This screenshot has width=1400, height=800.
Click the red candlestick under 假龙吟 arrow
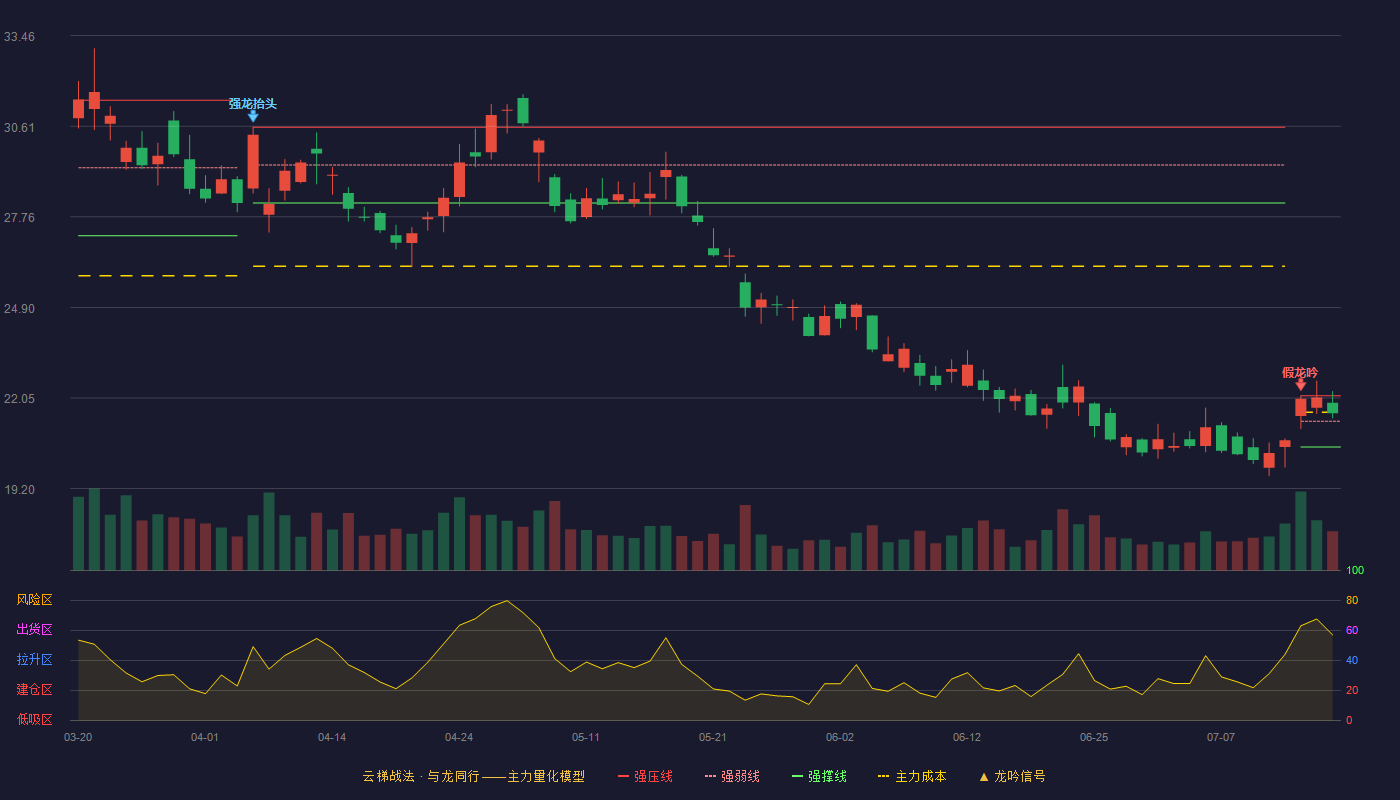pyautogui.click(x=1300, y=407)
